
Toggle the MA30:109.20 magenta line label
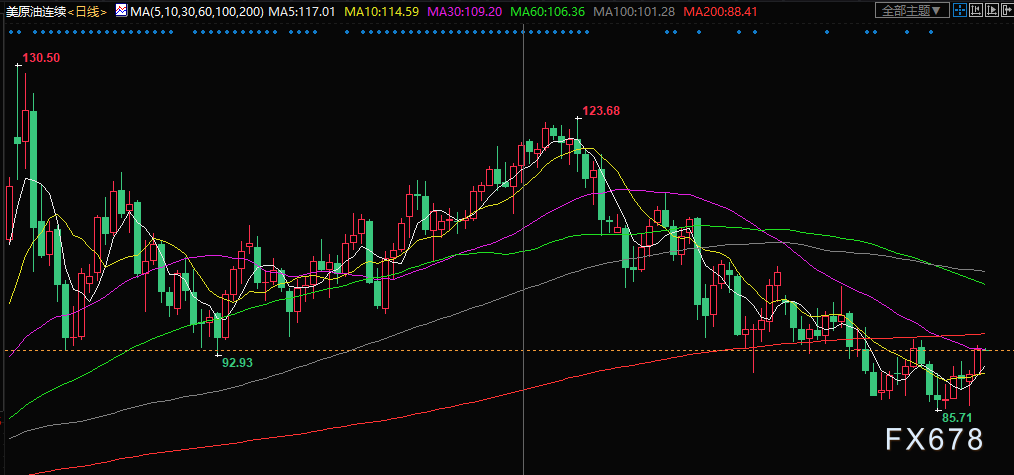coord(465,11)
